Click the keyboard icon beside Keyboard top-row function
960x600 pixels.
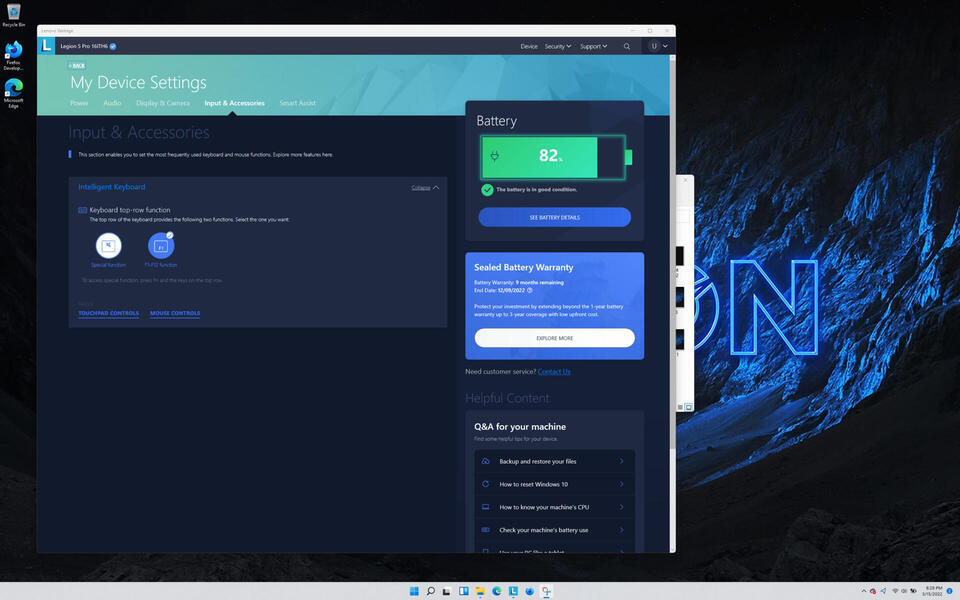pyautogui.click(x=83, y=210)
